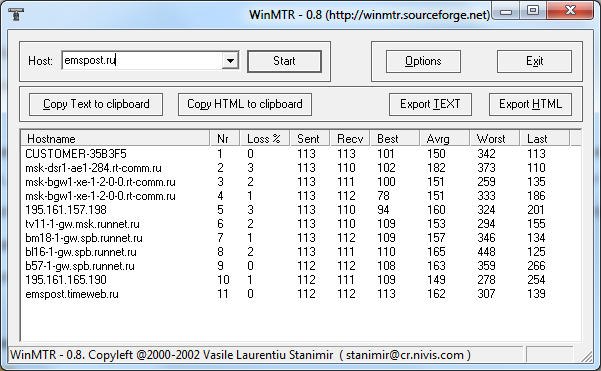Viewport: 601px width, 371px height.
Task: Click the Recv column header
Action: (x=350, y=138)
